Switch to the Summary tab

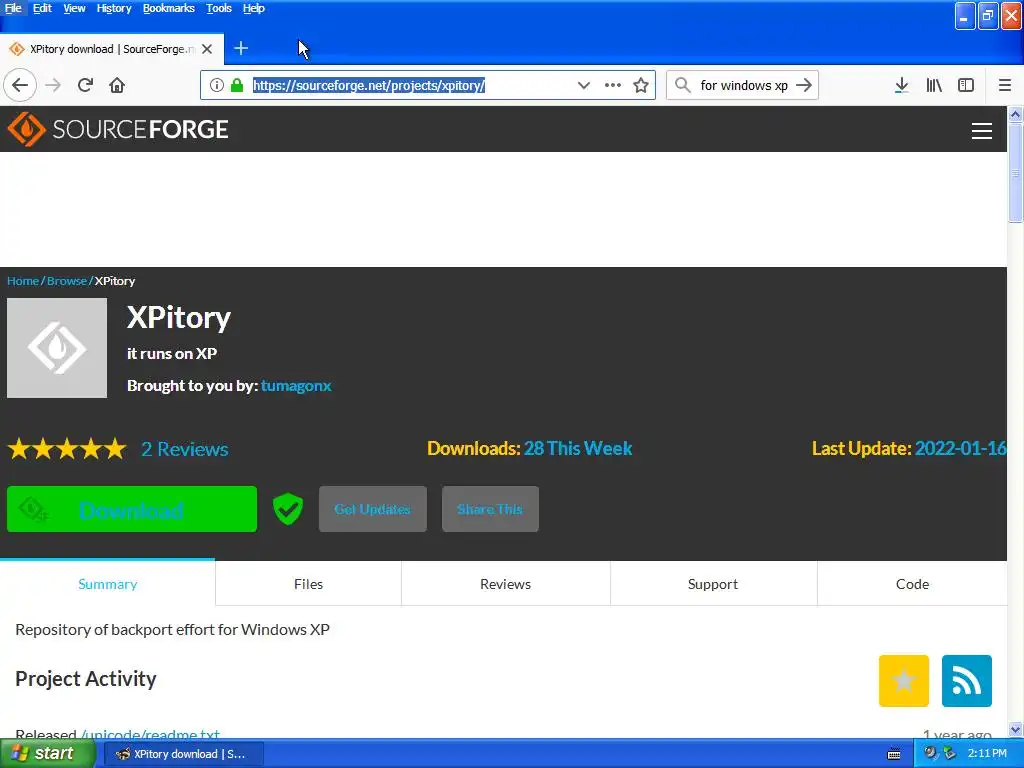(x=108, y=584)
